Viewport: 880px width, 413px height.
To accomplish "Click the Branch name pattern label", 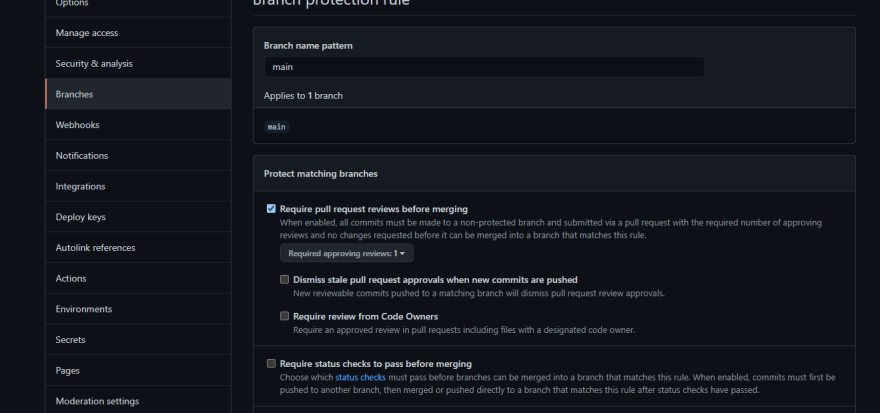I will coord(308,45).
